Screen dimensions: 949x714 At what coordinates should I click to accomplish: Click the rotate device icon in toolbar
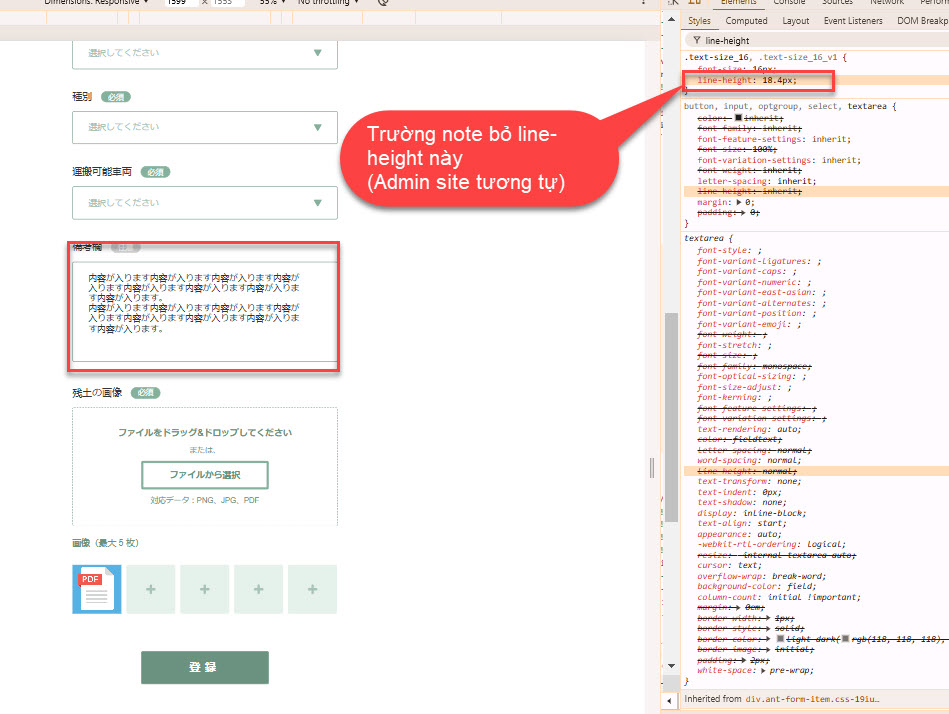(x=384, y=3)
